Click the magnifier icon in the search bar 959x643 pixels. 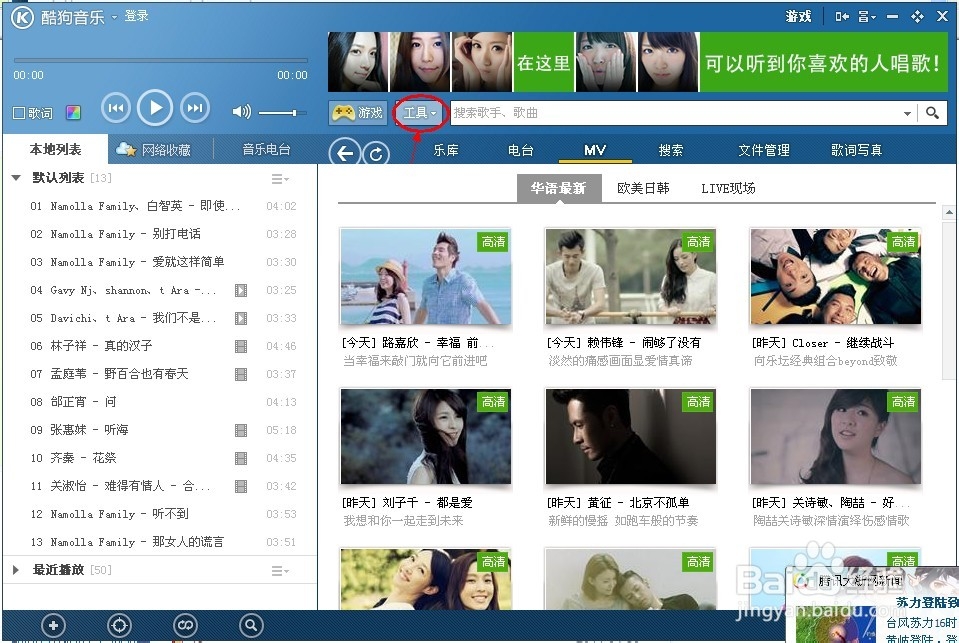click(x=931, y=112)
